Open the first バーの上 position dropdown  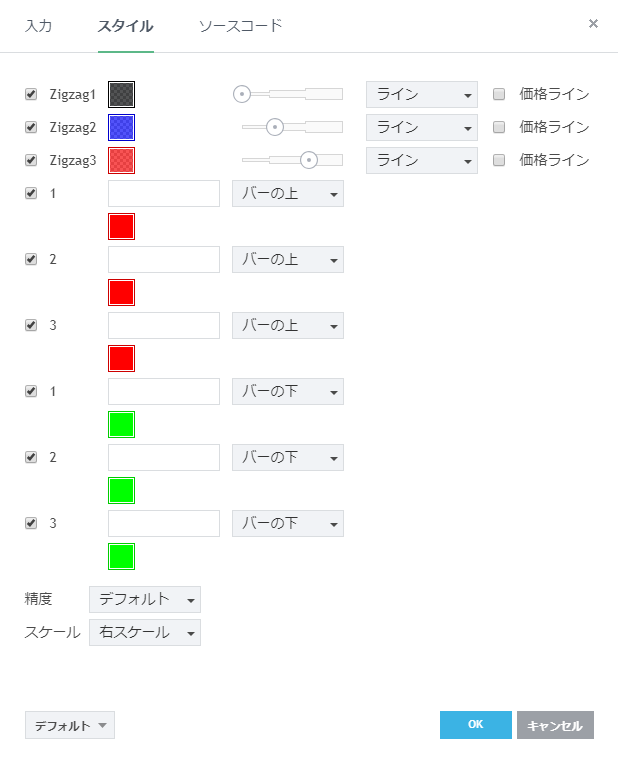(x=288, y=194)
